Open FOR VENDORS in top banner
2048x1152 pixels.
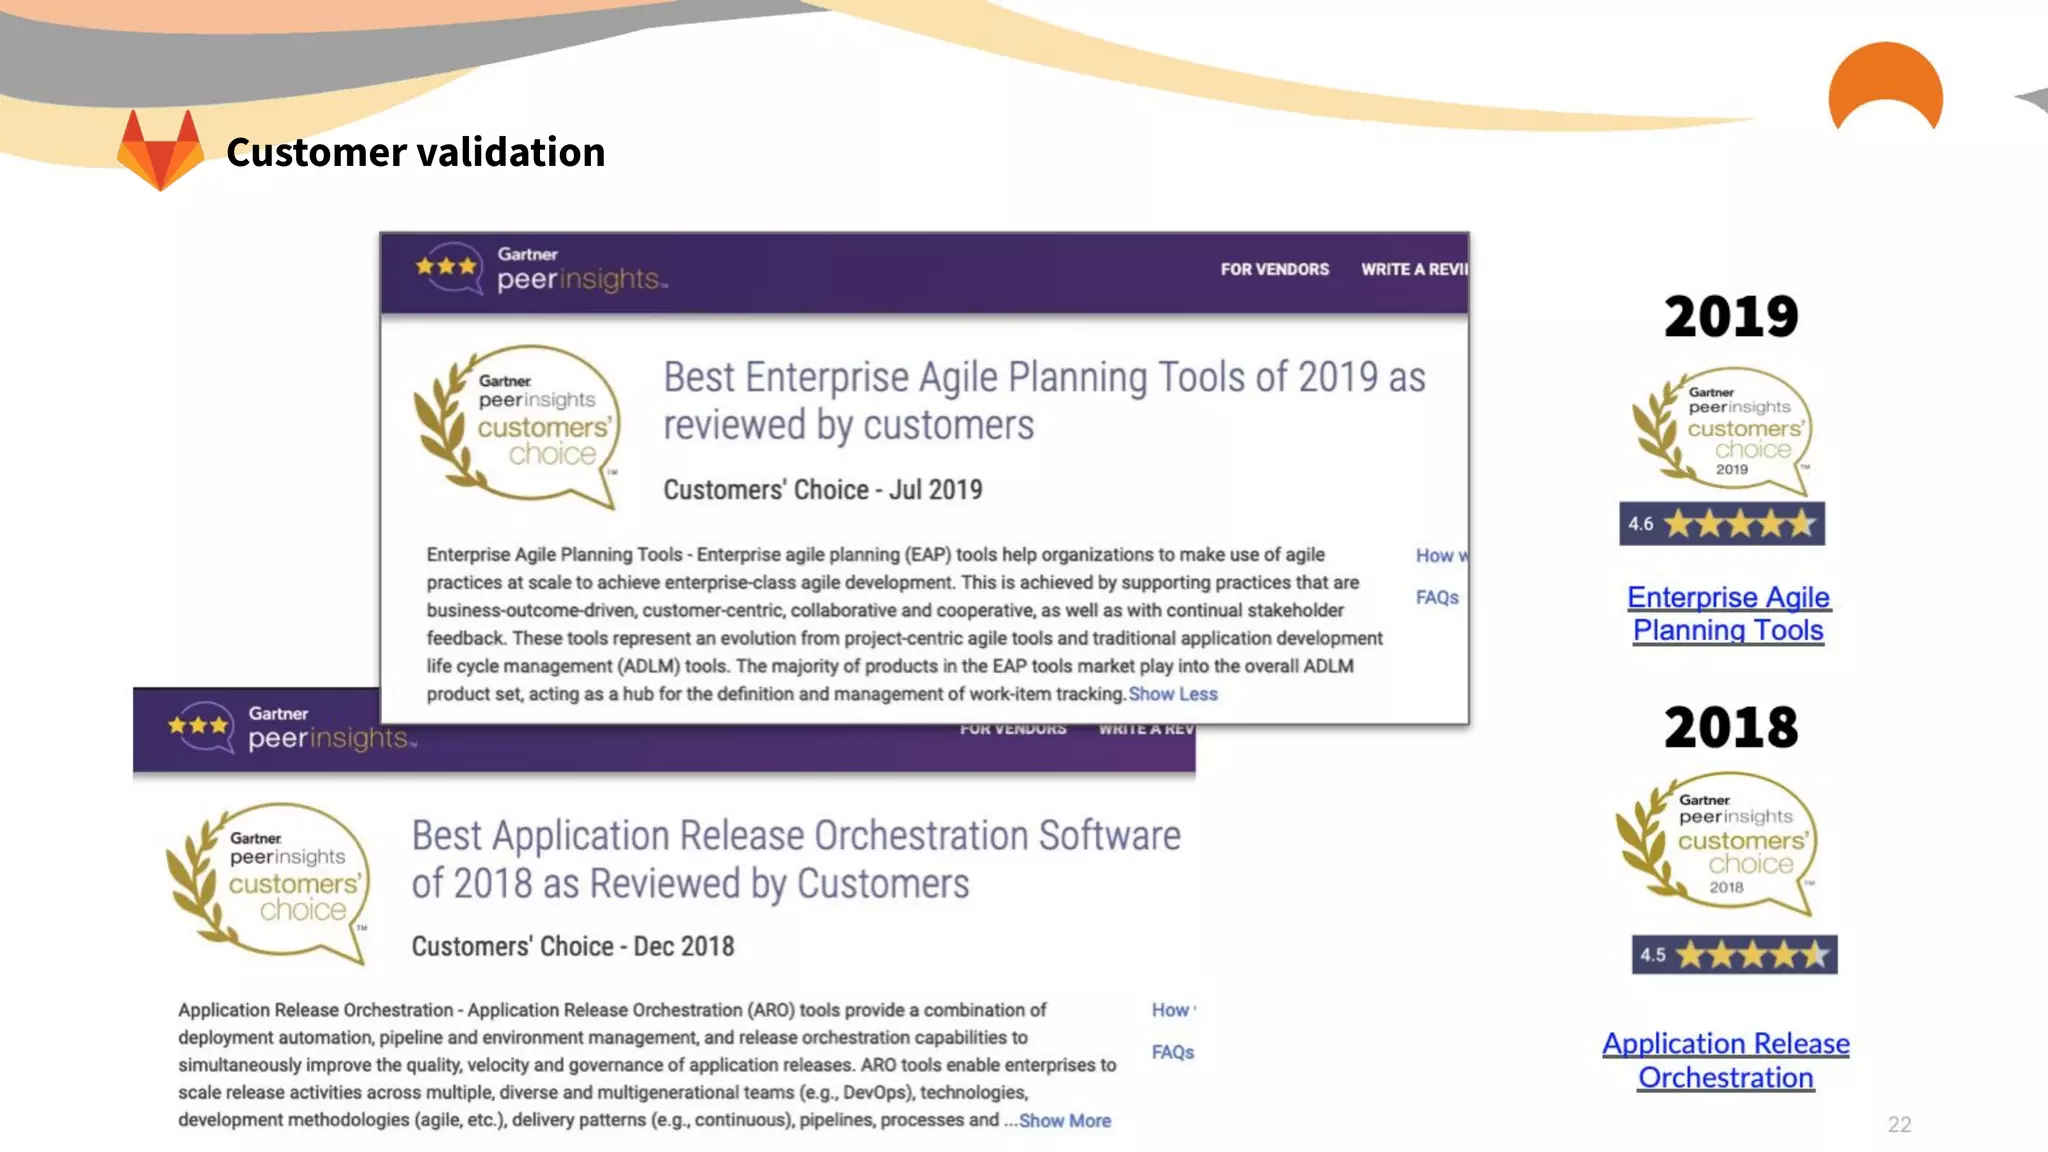pyautogui.click(x=1274, y=270)
